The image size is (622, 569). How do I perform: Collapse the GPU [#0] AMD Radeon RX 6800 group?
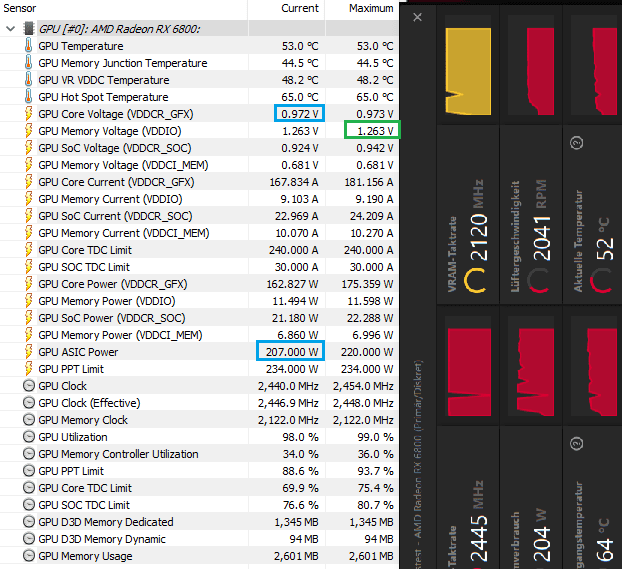point(11,29)
